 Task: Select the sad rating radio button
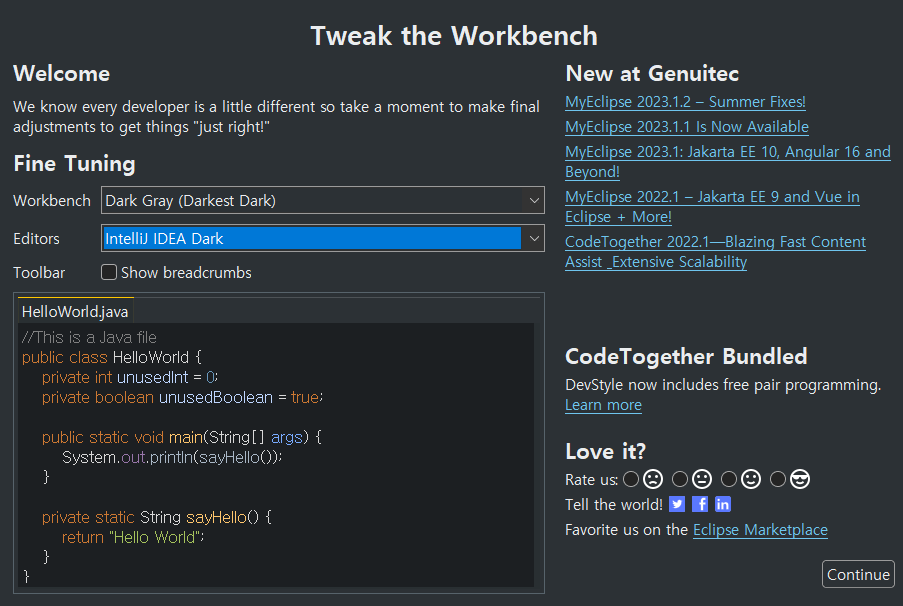(631, 479)
